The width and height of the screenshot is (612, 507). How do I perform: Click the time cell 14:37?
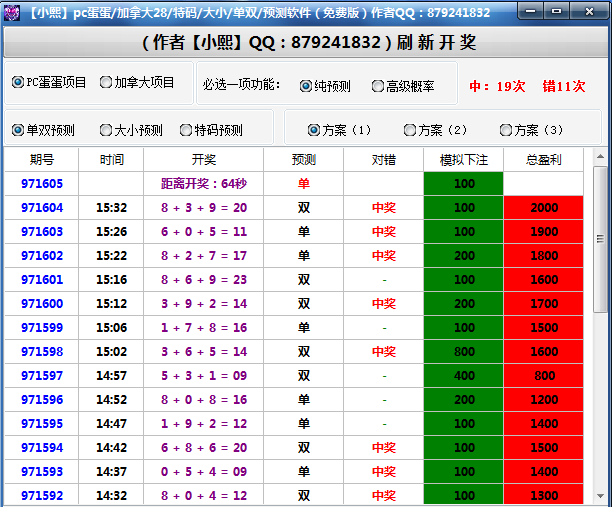pos(112,471)
